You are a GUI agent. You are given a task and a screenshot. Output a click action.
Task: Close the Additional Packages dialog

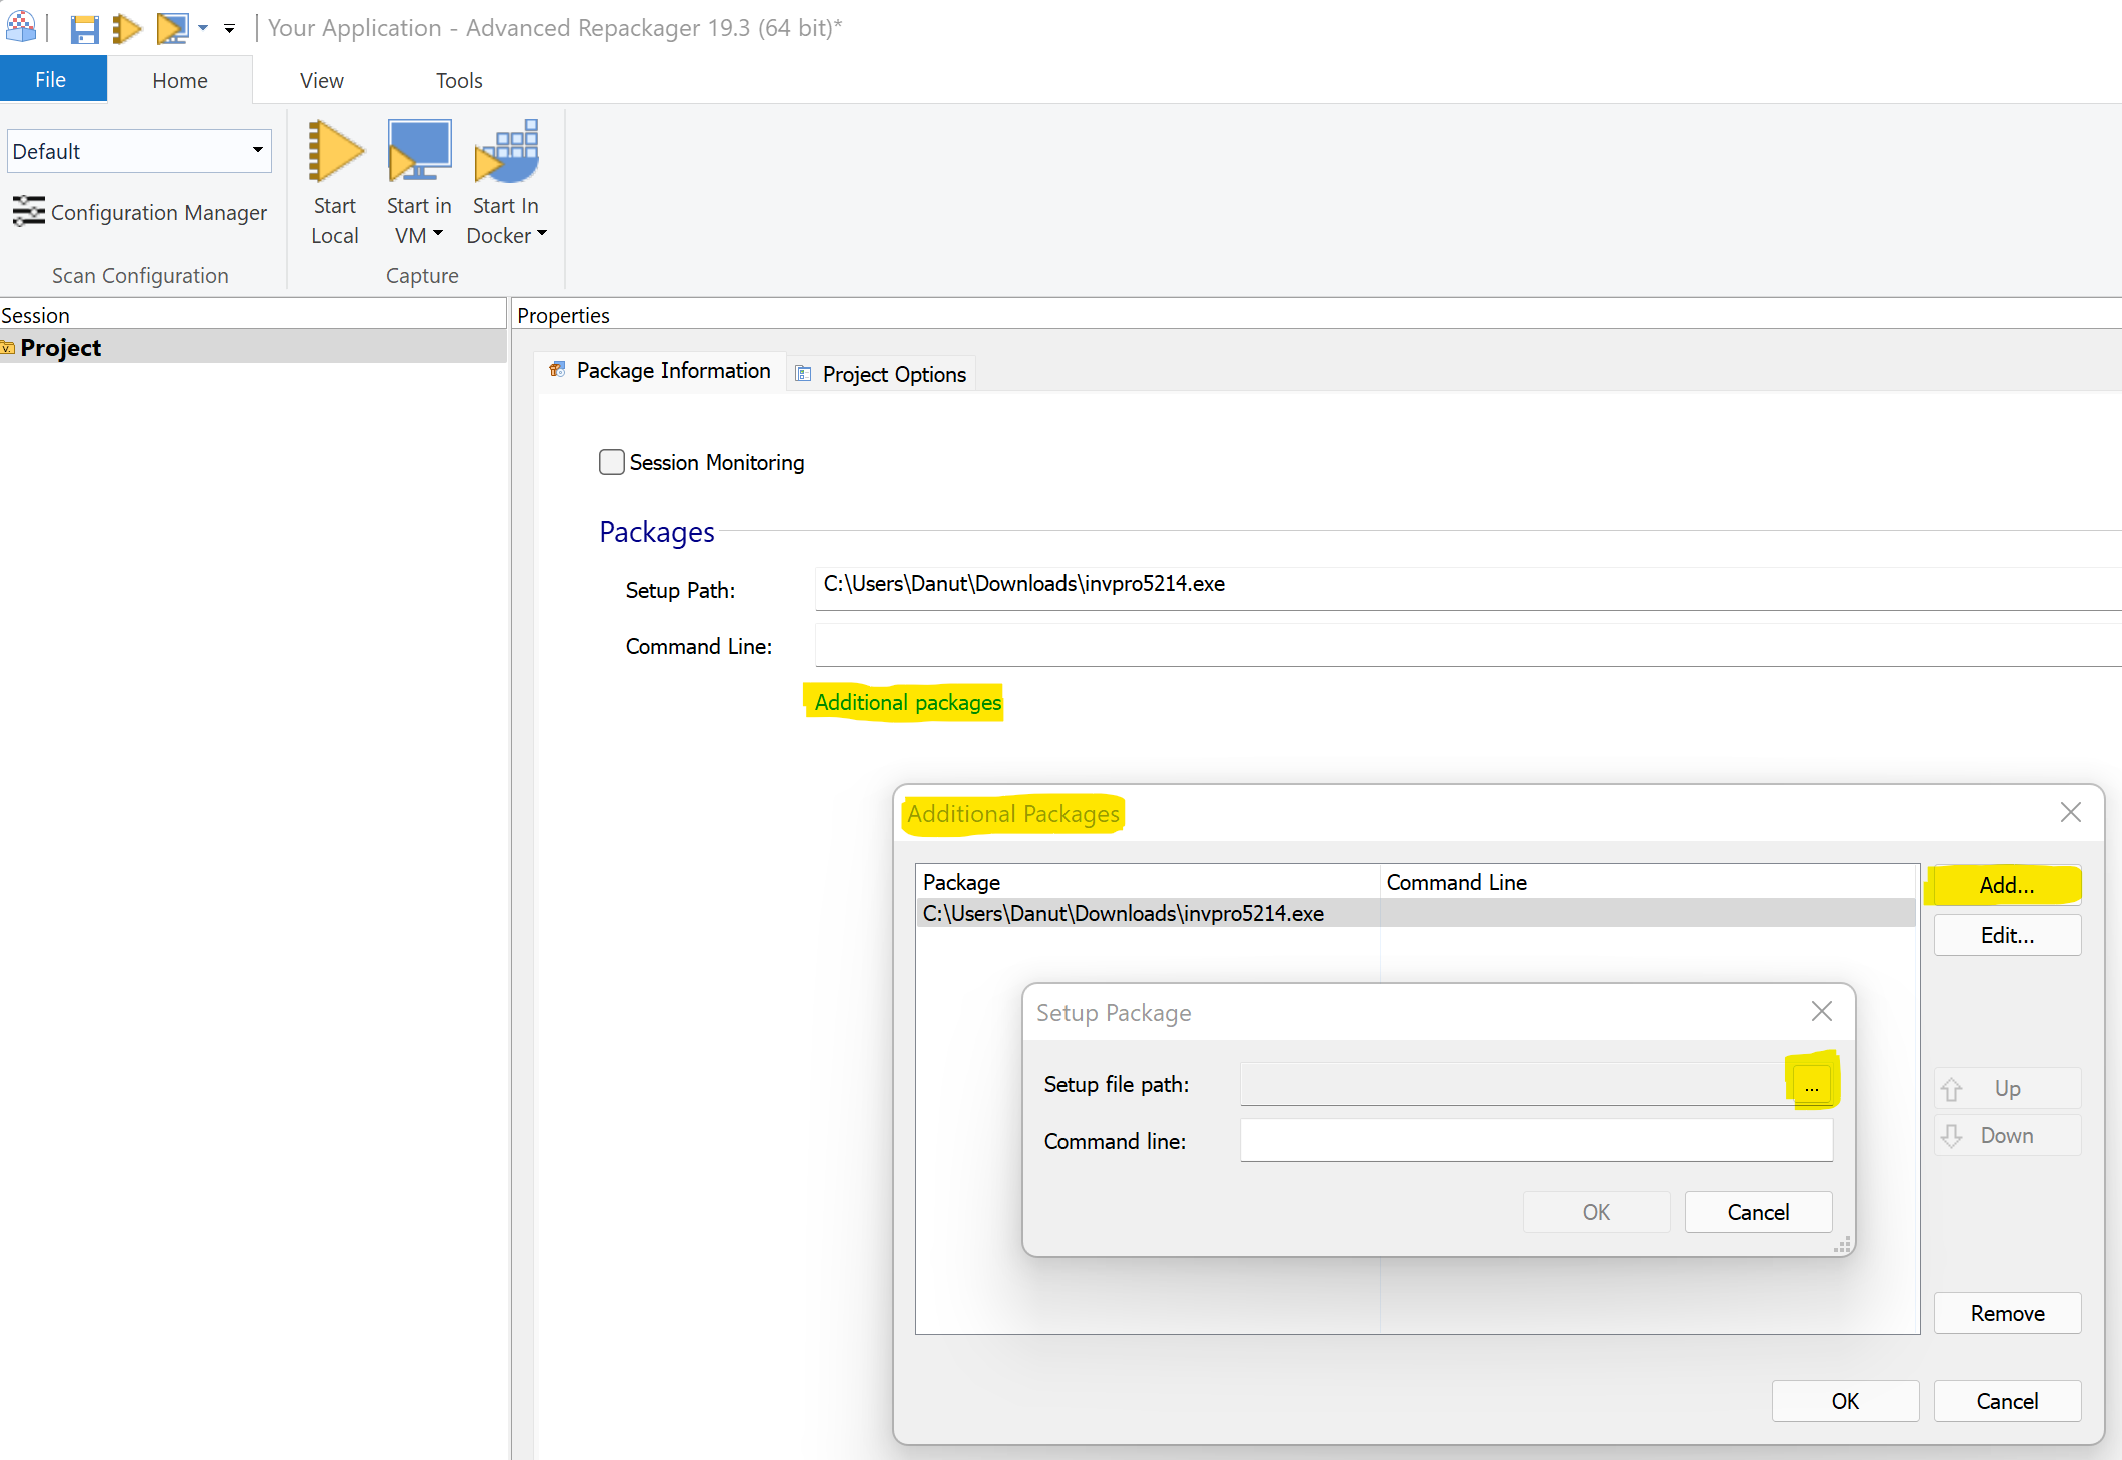tap(2071, 812)
